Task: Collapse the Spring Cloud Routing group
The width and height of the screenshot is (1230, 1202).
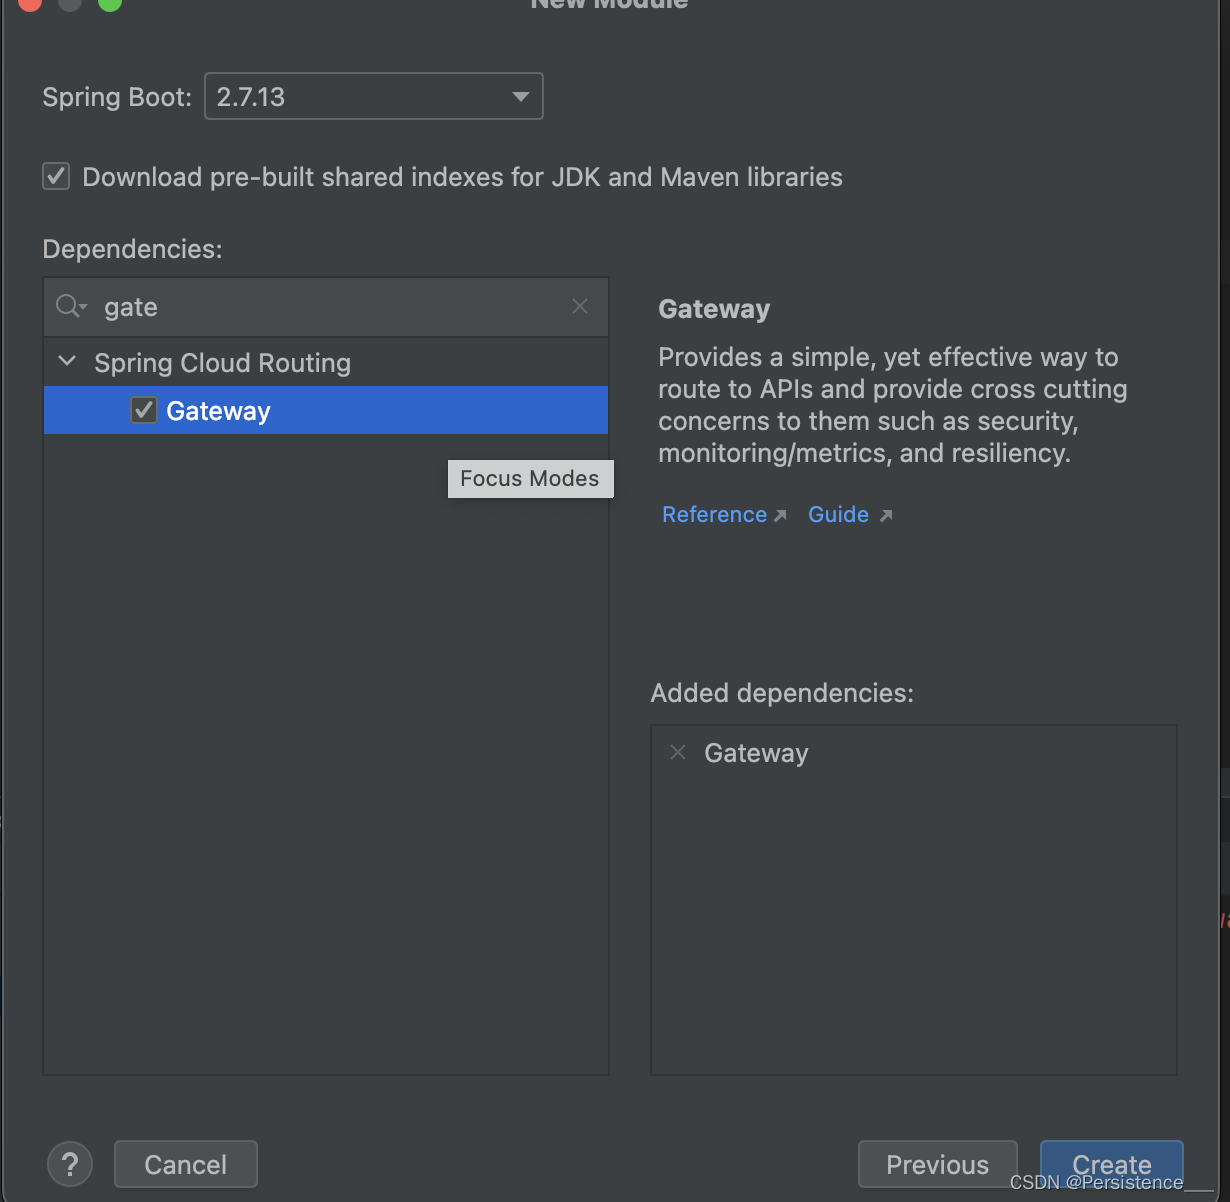Action: click(x=67, y=362)
